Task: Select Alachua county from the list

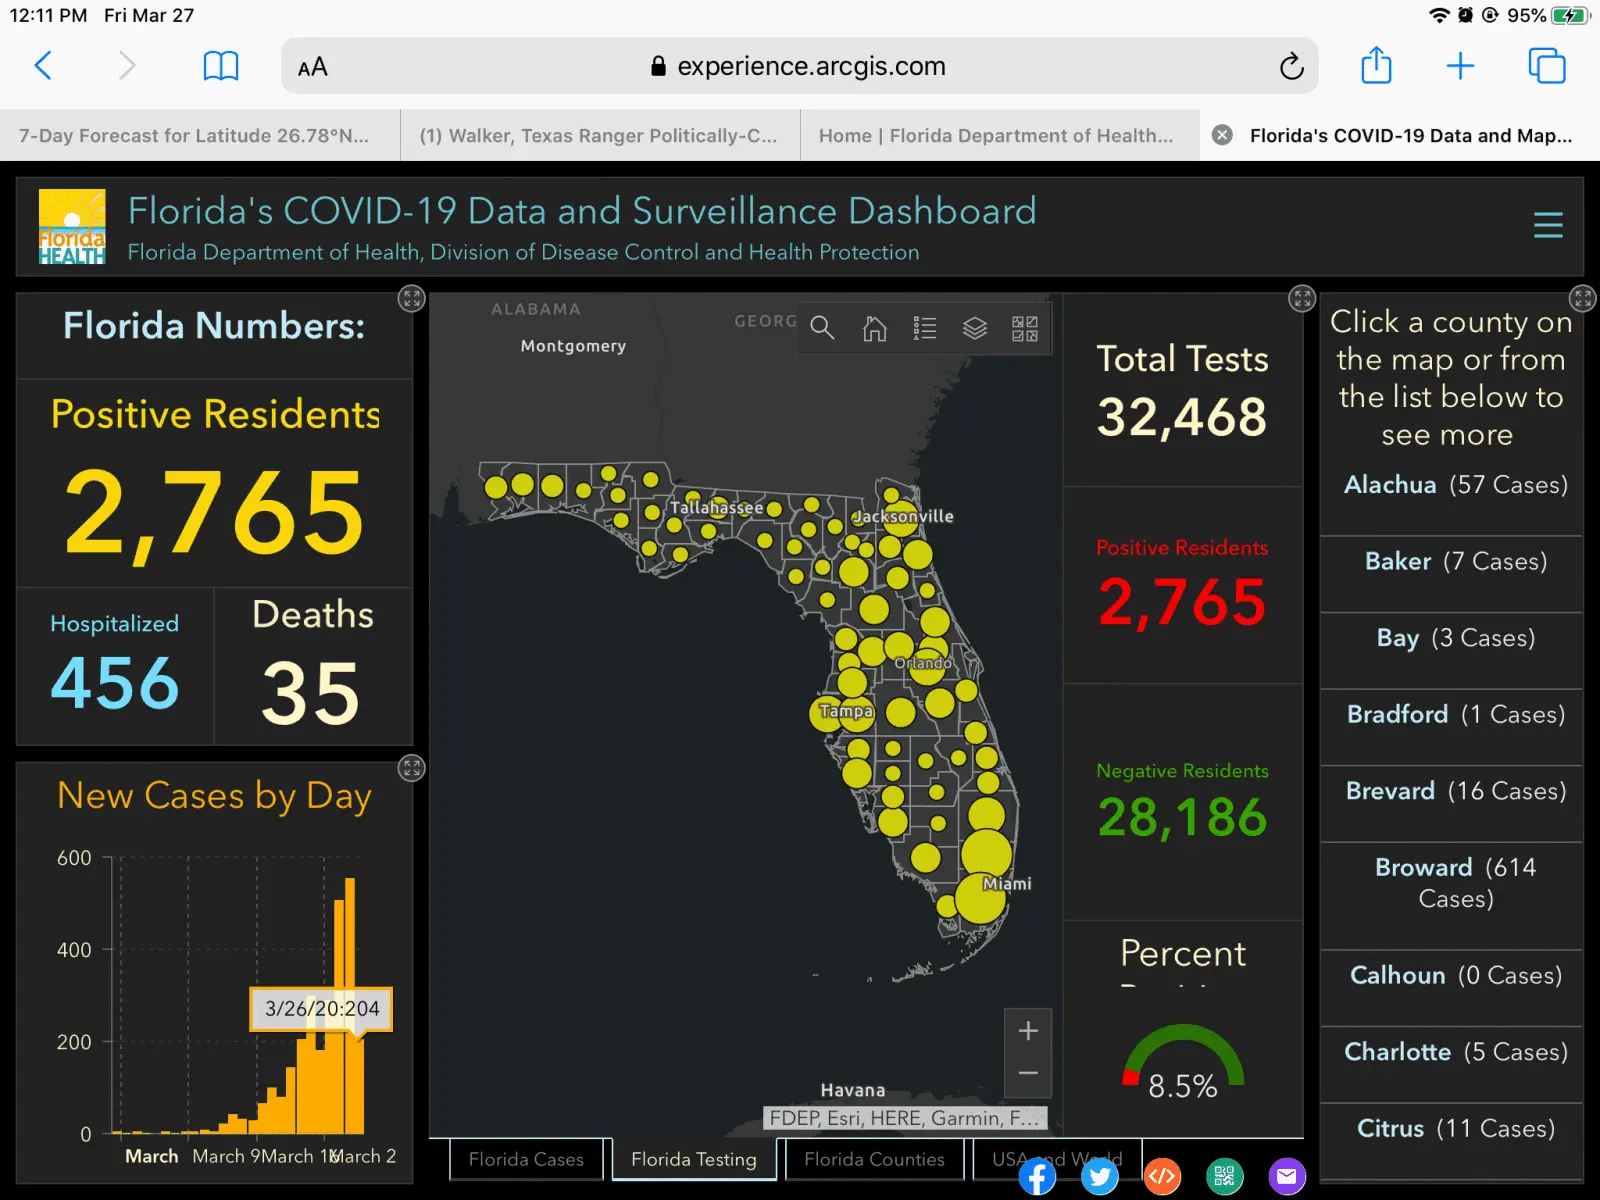Action: [1454, 485]
